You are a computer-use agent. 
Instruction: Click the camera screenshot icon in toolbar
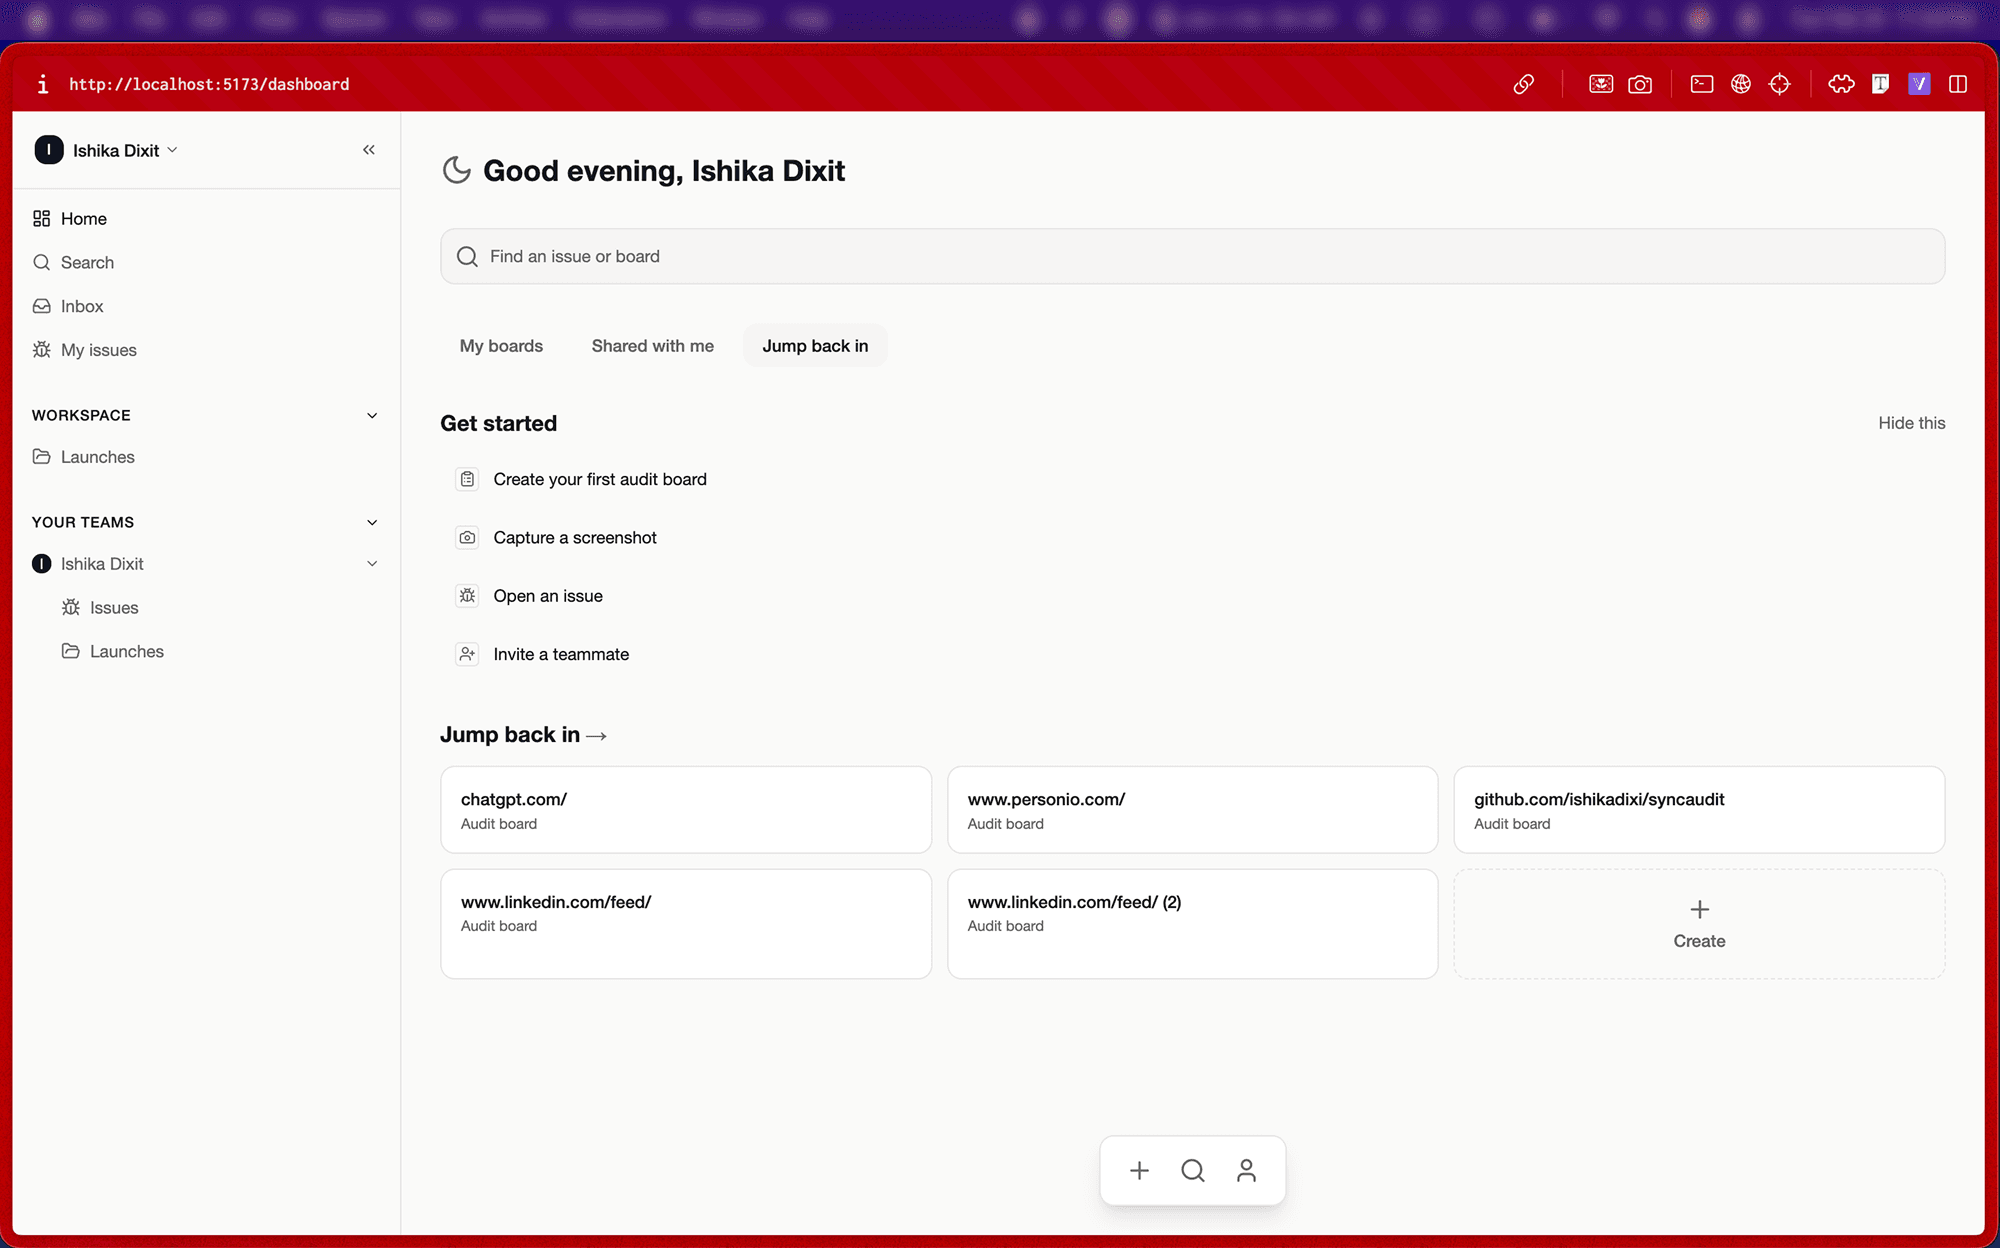pyautogui.click(x=1640, y=84)
